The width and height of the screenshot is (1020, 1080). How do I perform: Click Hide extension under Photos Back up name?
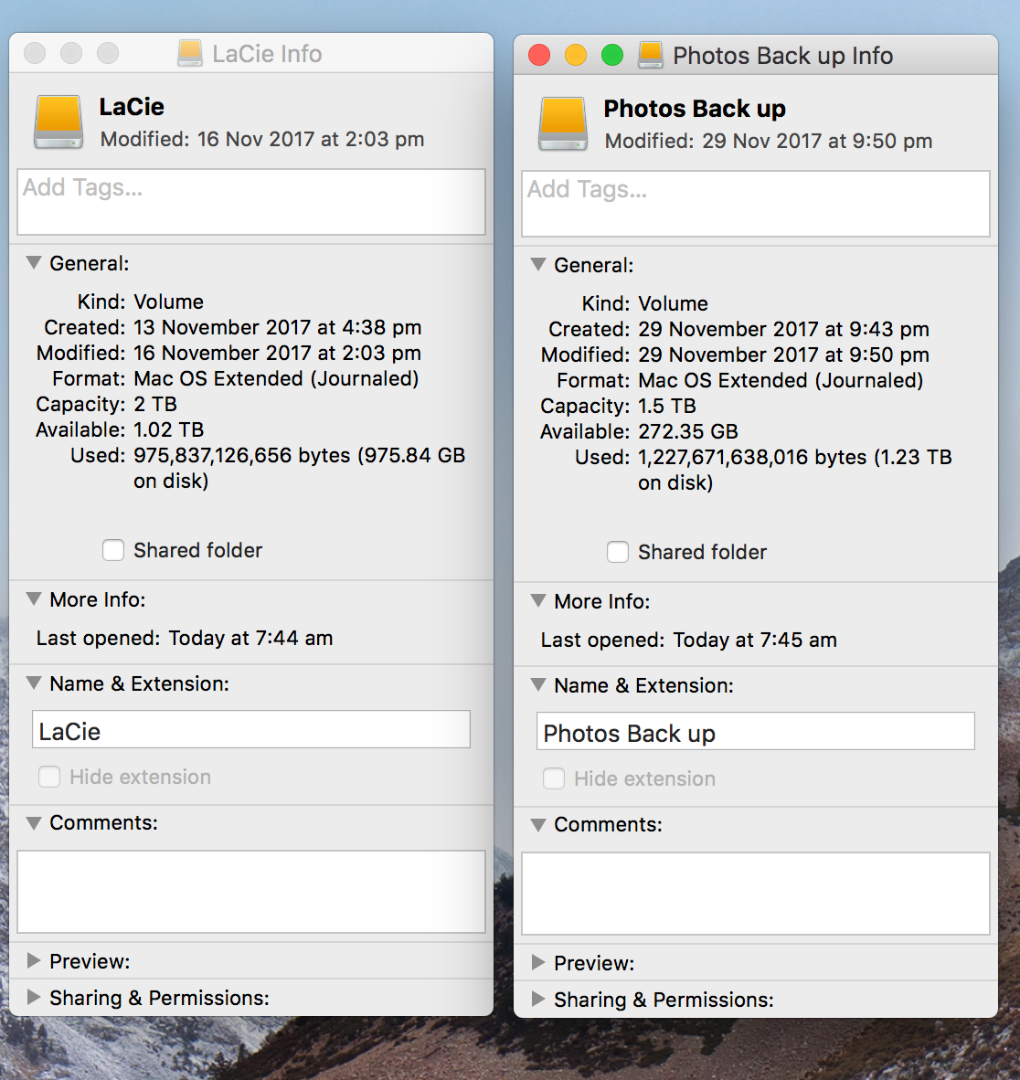(553, 779)
